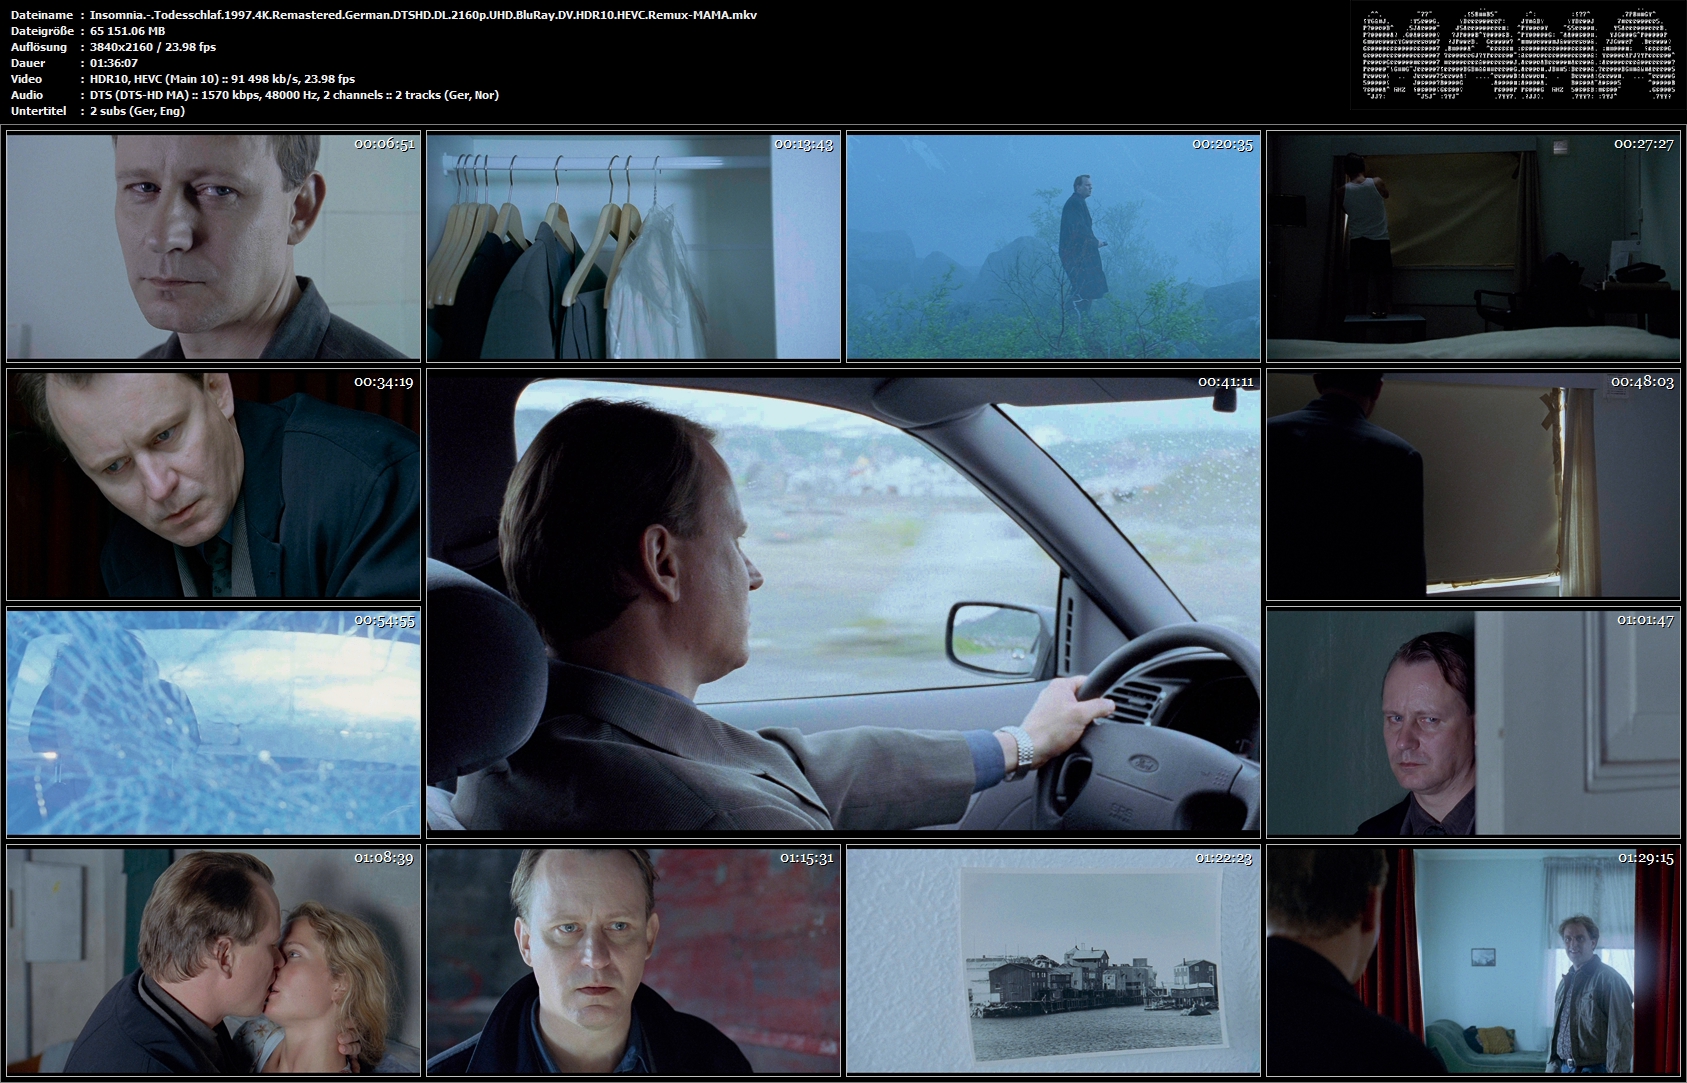The image size is (1687, 1083).
Task: Open the thumbnail stamped 00:34:19
Action: click(213, 485)
